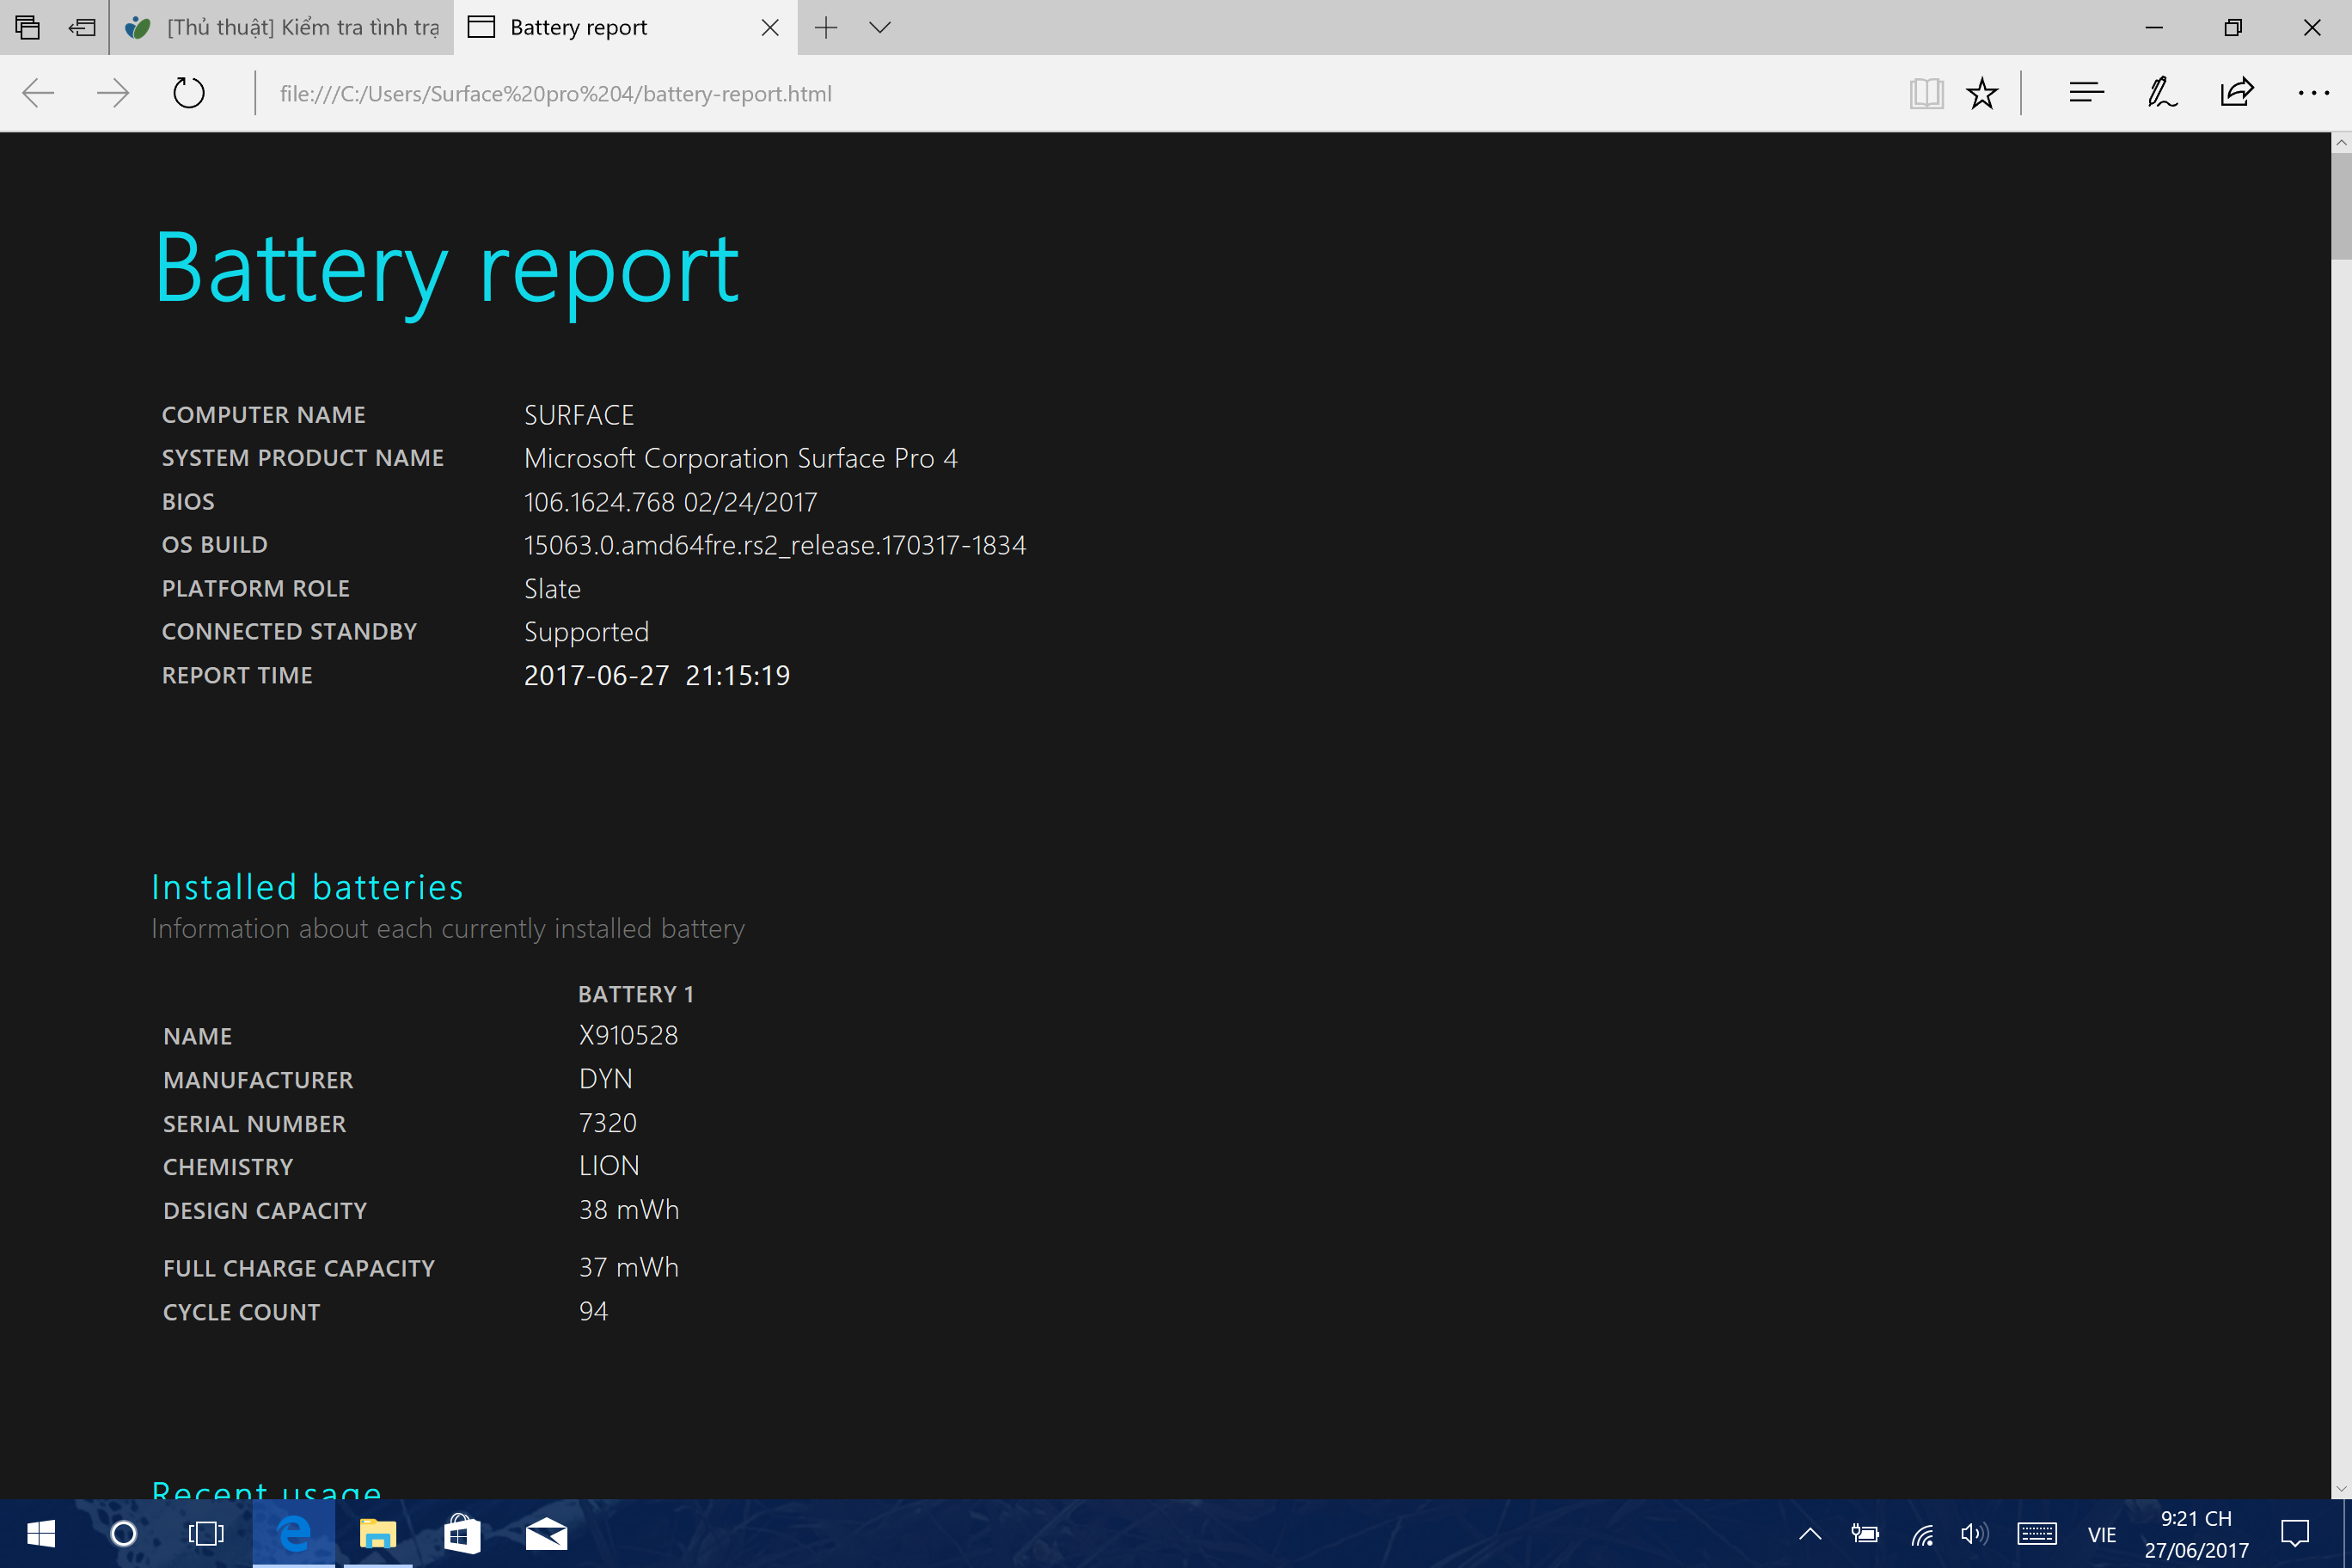Open a new tab with plus button
Screen dimensions: 2352x1568
[x=826, y=27]
